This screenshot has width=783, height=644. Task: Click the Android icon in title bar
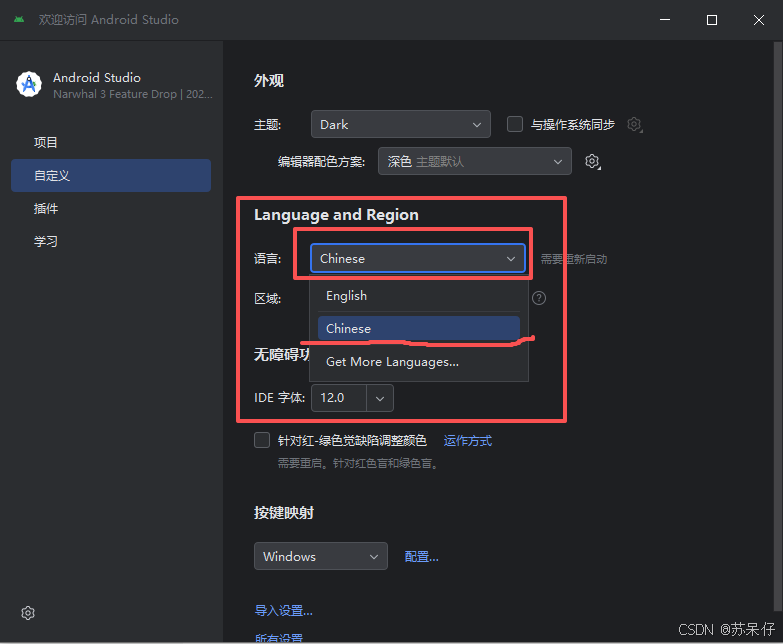[19, 19]
